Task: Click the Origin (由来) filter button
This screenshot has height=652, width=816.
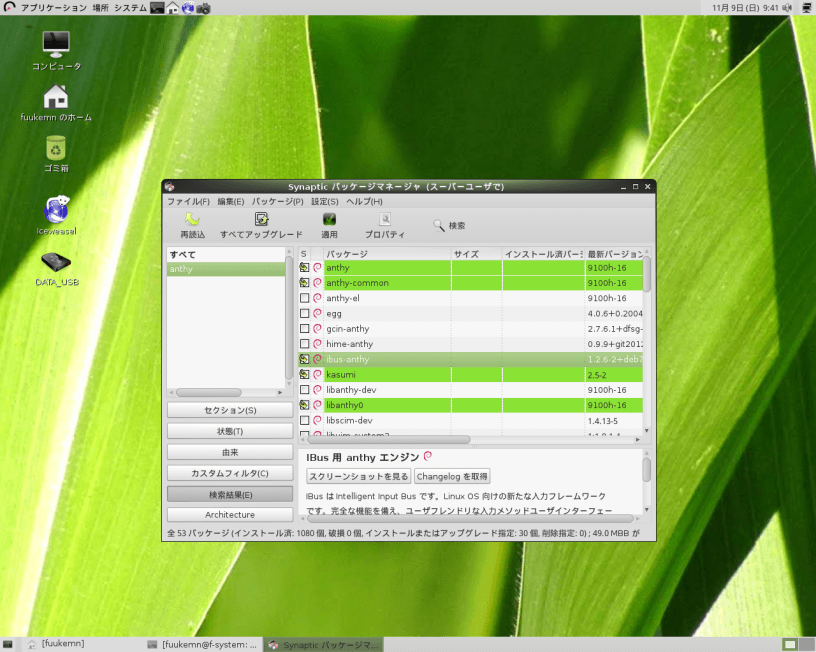Action: click(230, 452)
